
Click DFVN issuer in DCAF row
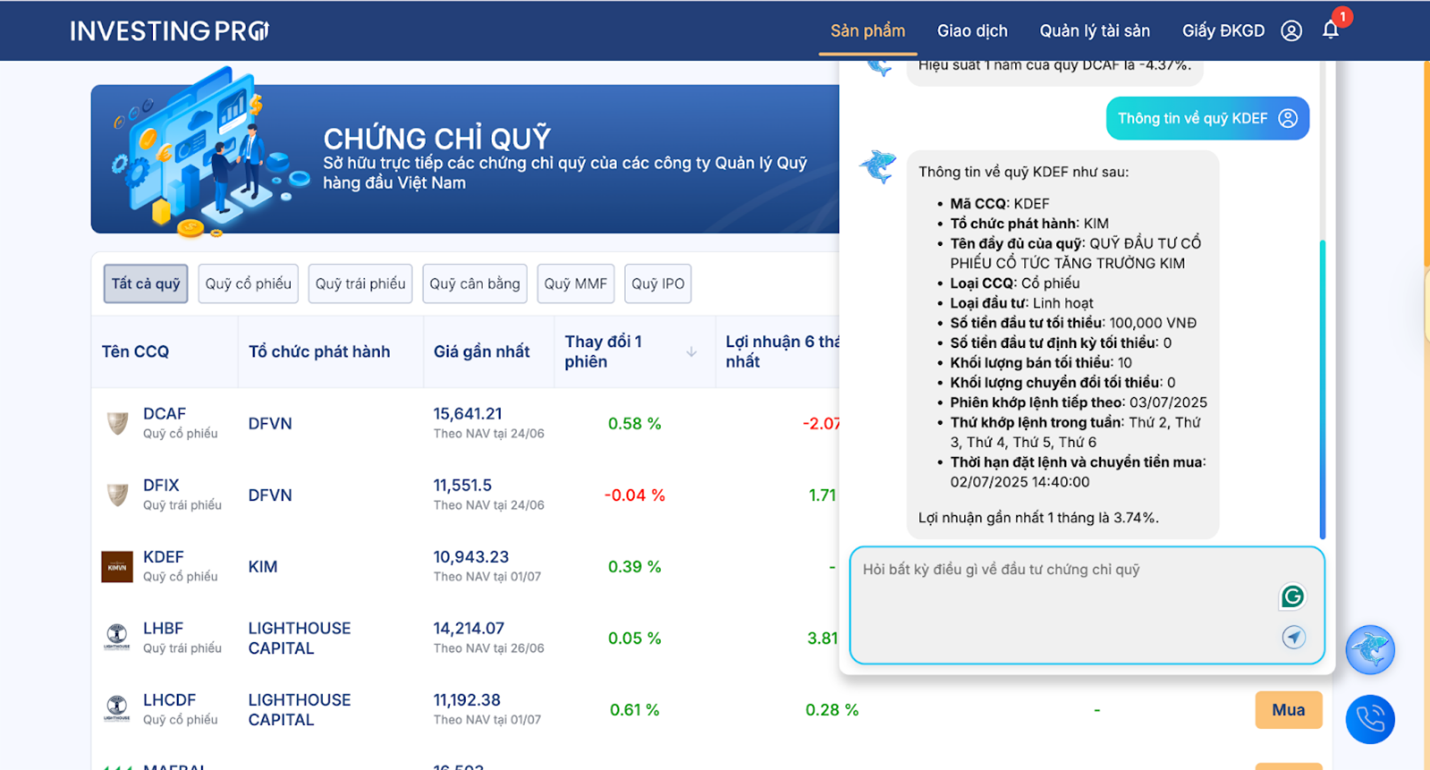coord(270,424)
